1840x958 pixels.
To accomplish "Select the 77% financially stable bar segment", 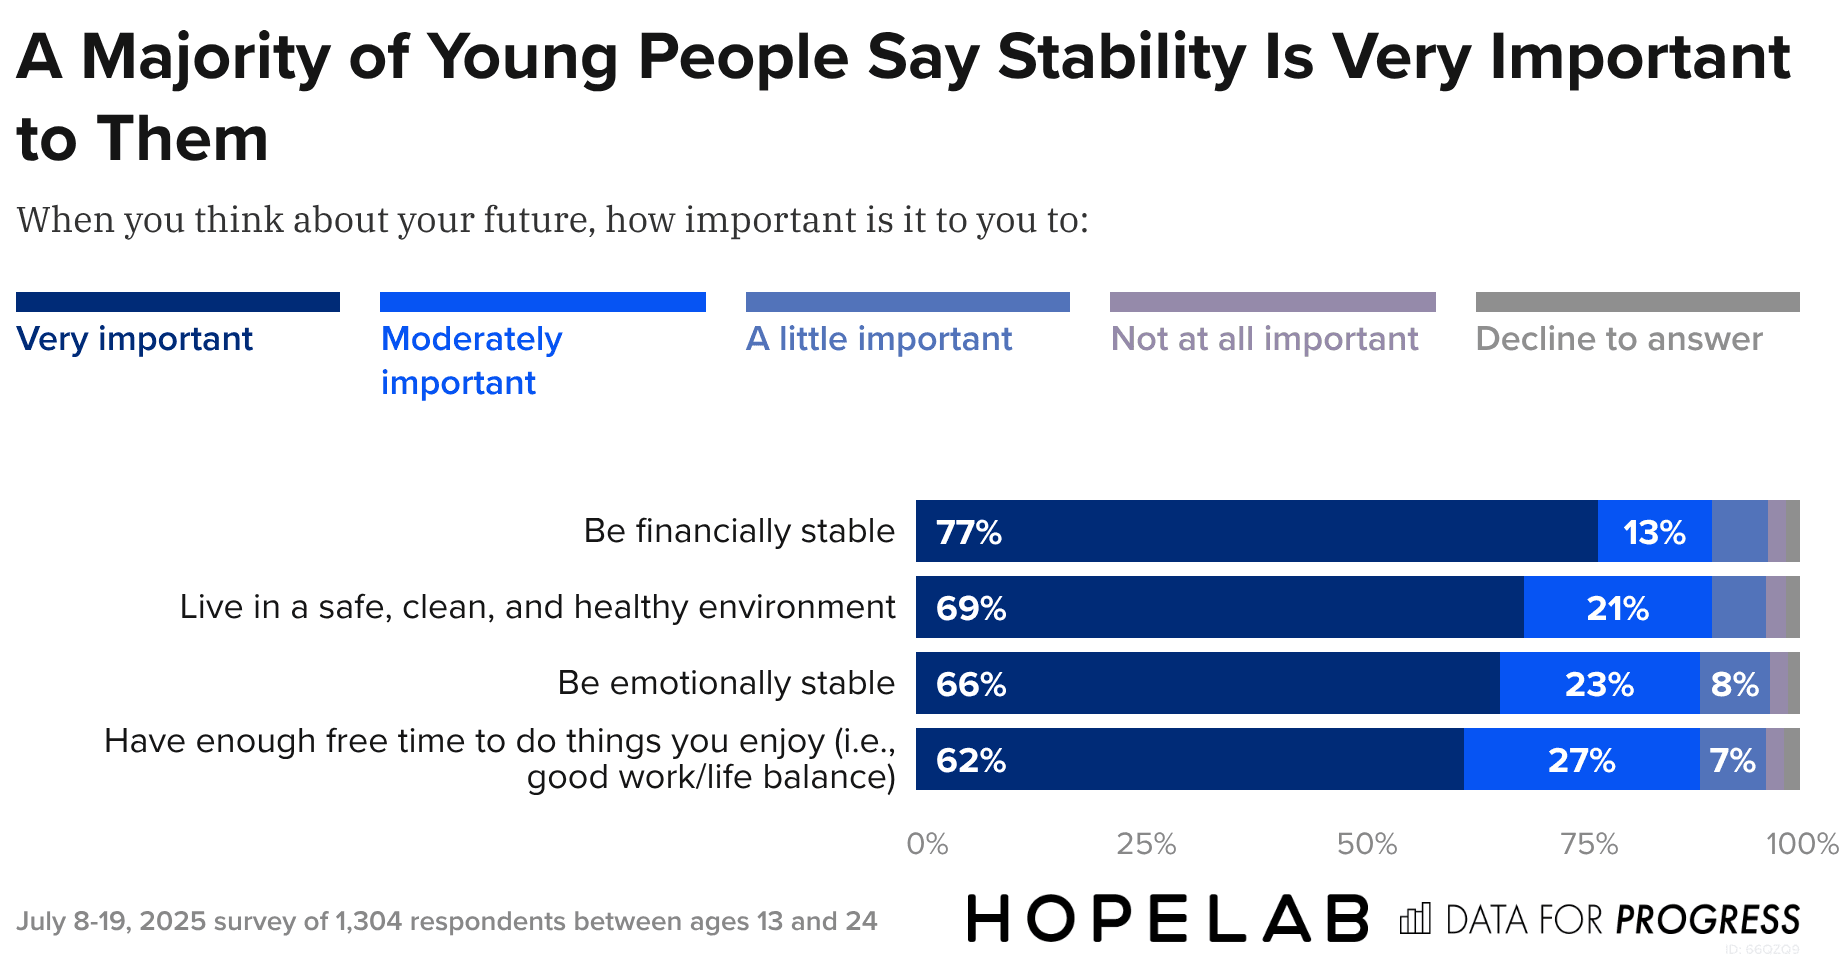I will (1256, 531).
